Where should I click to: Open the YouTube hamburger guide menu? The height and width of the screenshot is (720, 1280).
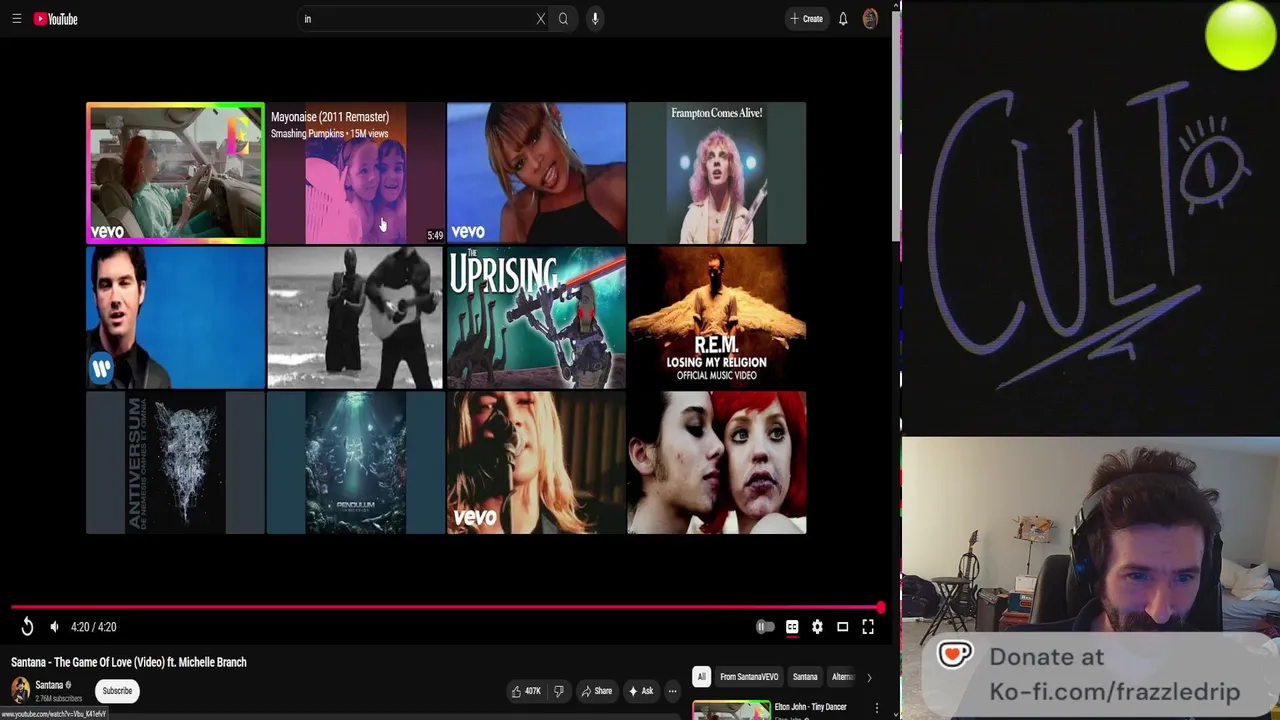16,18
